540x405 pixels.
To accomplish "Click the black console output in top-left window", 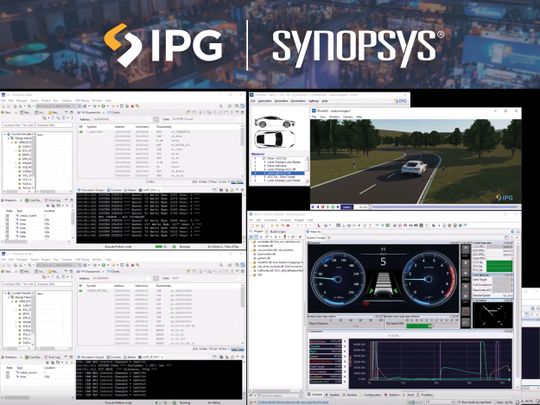I will click(x=159, y=218).
